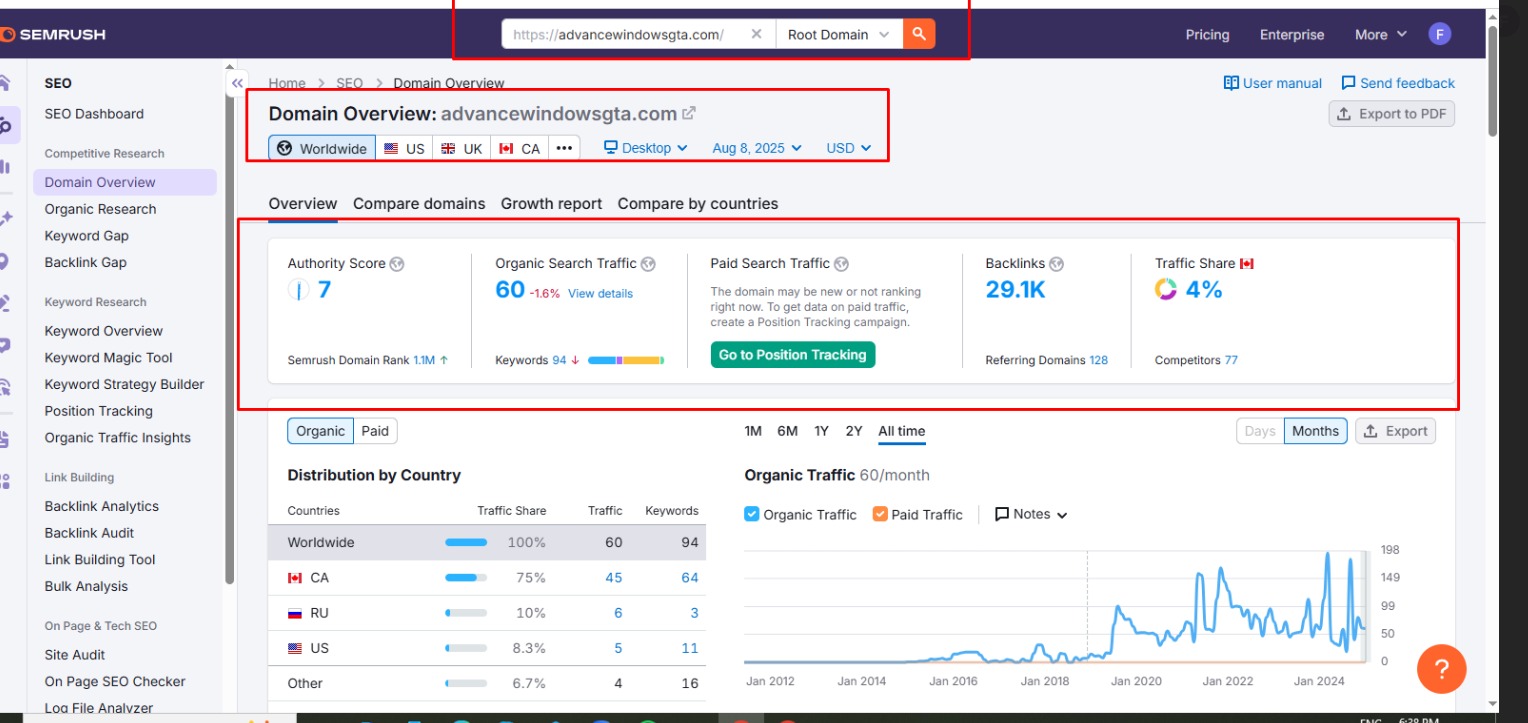This screenshot has height=723, width=1528.
Task: Open the Compare by countries tab
Action: (698, 204)
